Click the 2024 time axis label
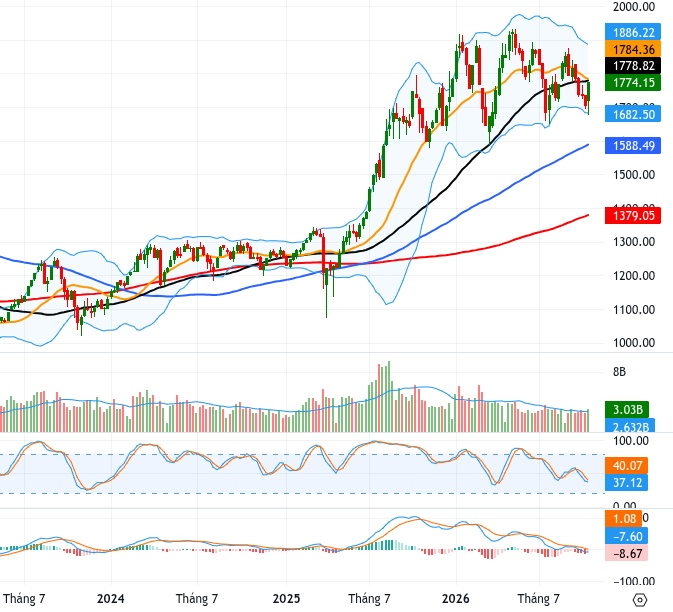This screenshot has width=673, height=612. (110, 598)
